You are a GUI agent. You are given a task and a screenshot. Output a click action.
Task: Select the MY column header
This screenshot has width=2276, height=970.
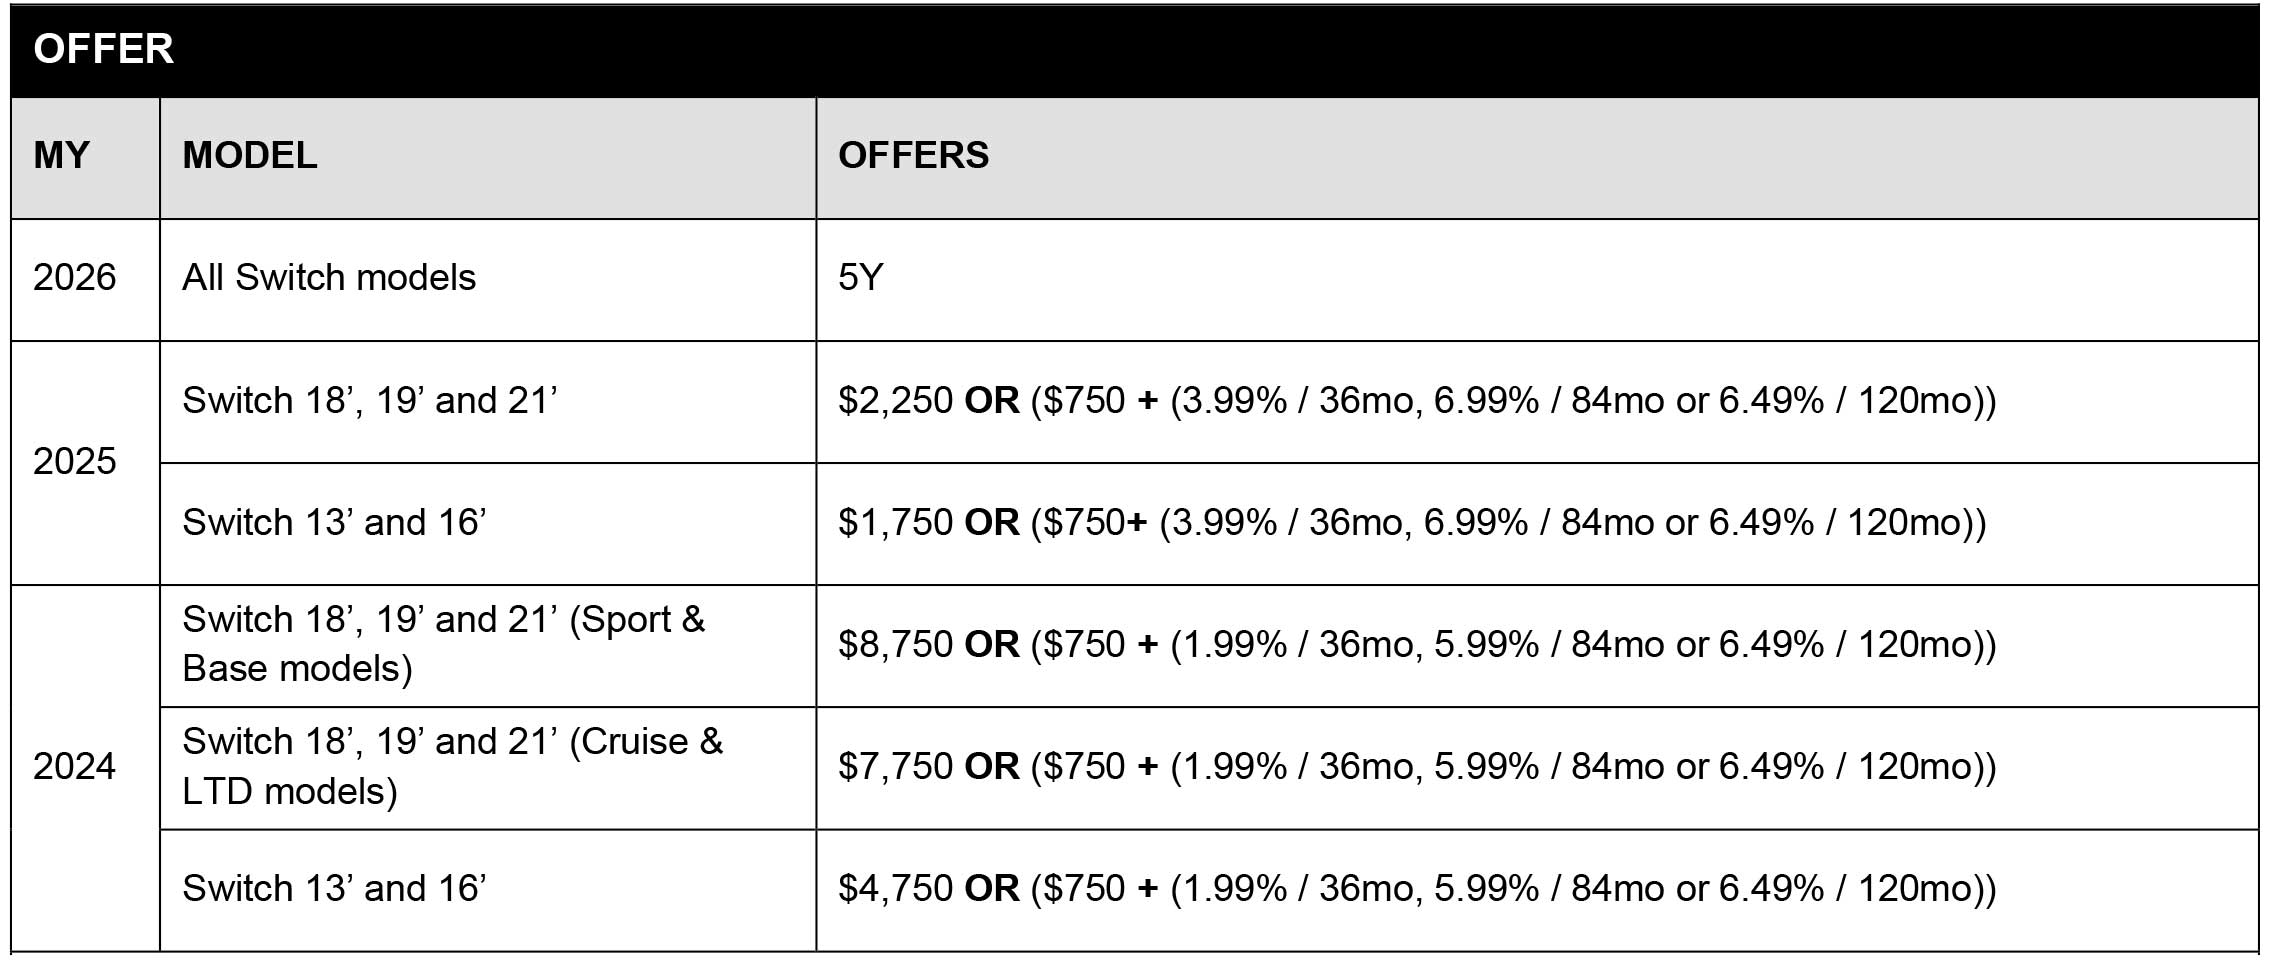point(62,156)
